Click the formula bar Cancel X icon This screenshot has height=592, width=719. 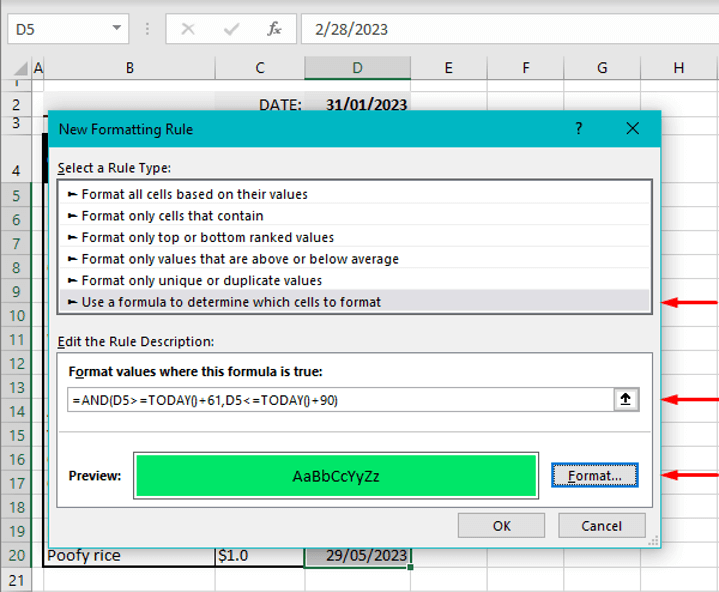tap(187, 29)
